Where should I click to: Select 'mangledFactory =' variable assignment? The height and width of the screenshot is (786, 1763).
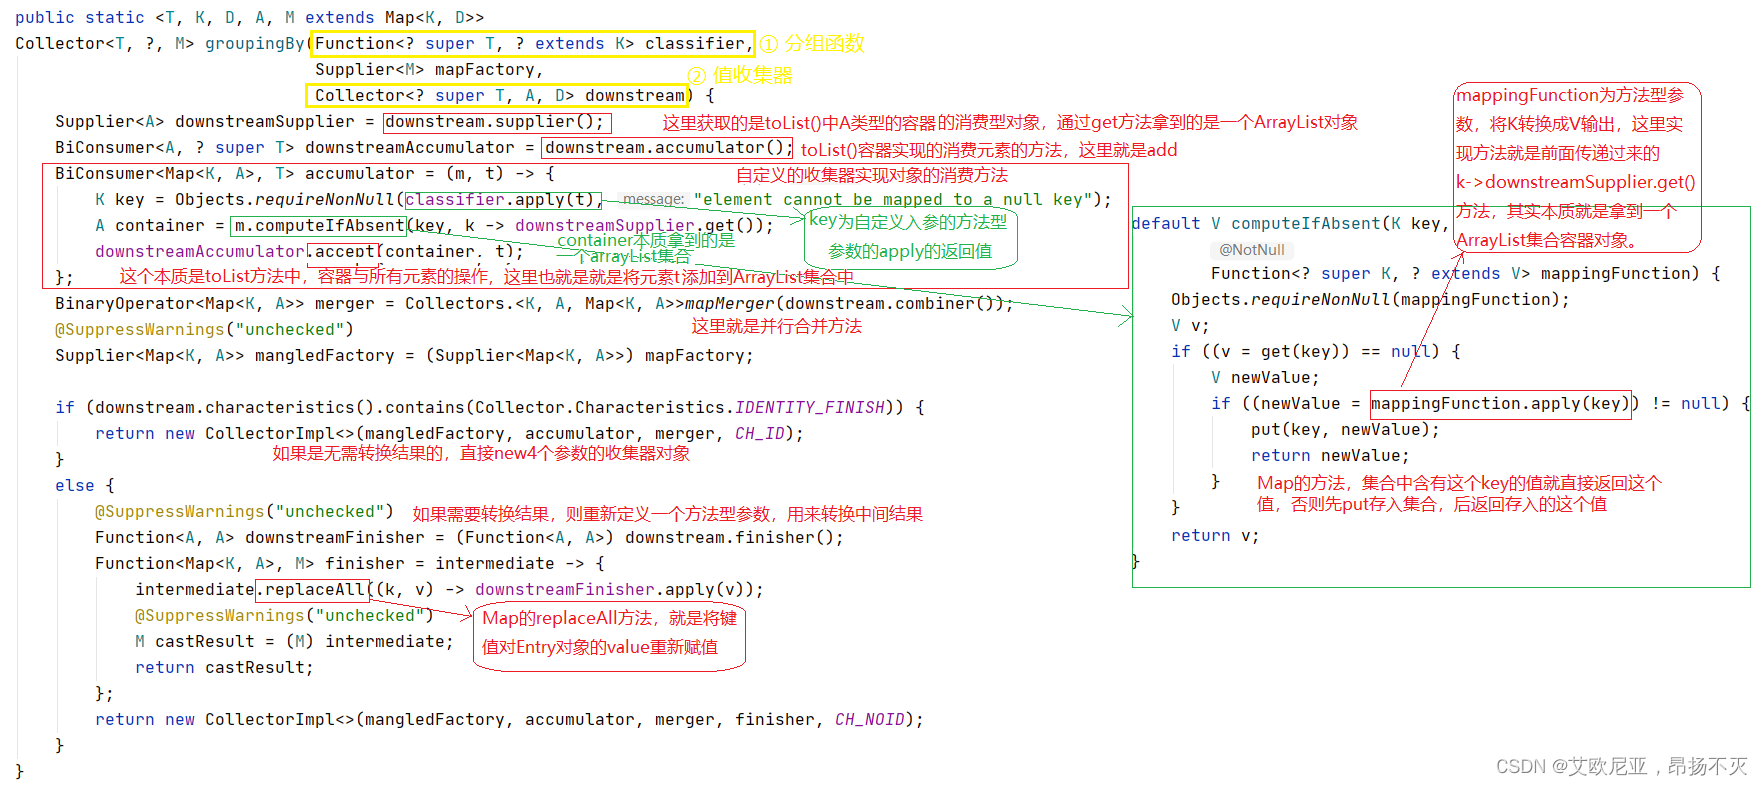[335, 355]
